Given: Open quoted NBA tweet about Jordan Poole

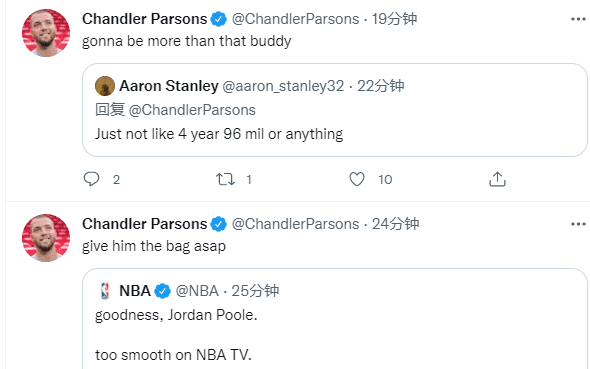Looking at the screenshot, I should (x=335, y=319).
